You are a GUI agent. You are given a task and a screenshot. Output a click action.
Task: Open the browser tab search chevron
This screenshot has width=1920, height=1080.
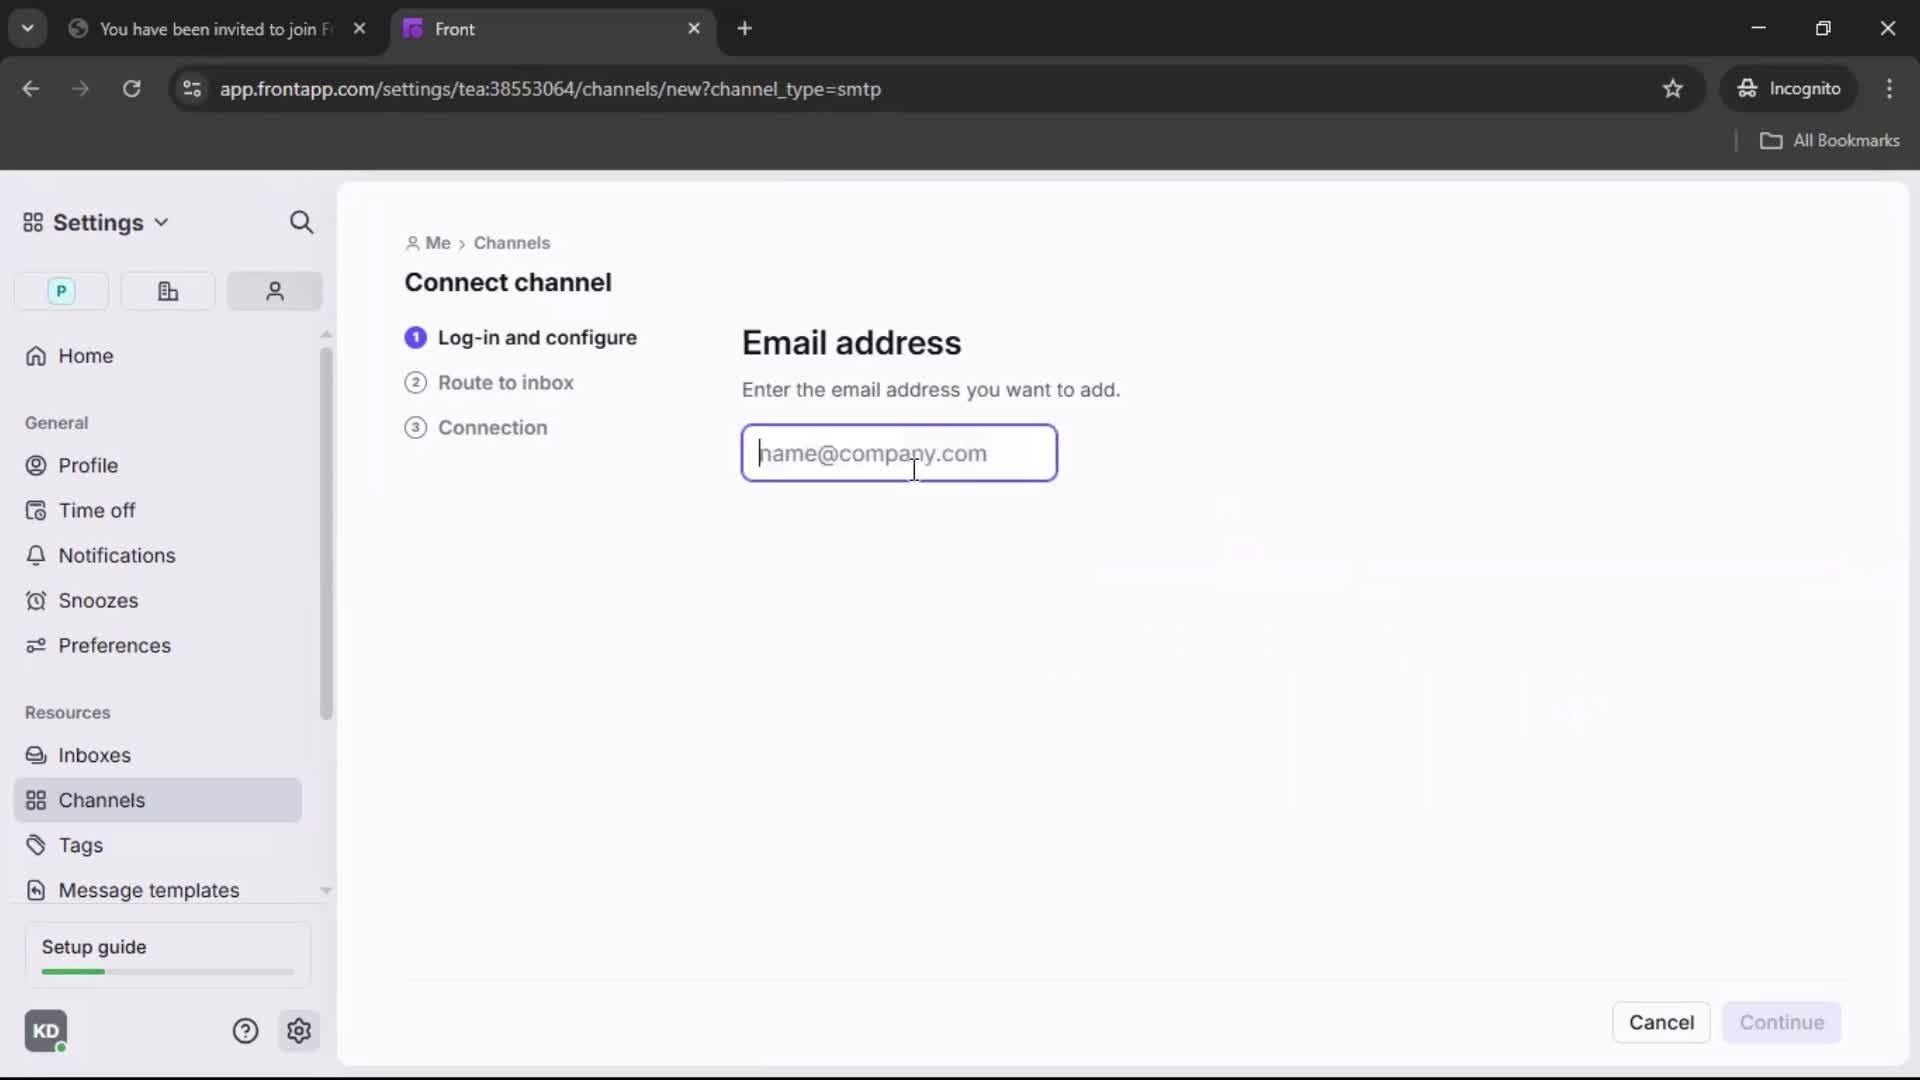[x=27, y=28]
